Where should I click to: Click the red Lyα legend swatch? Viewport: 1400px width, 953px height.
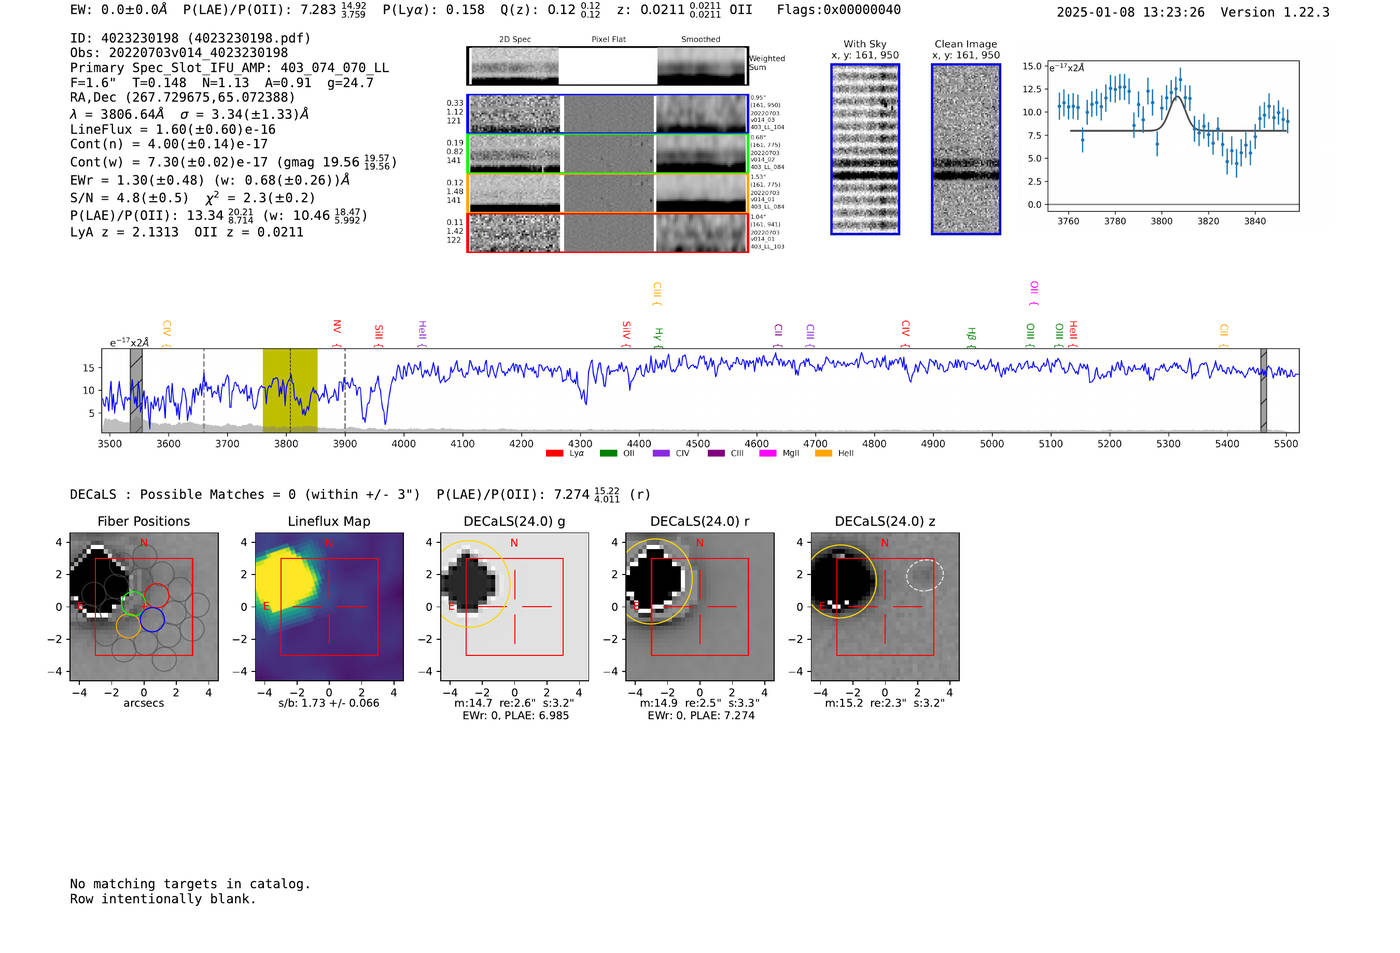[x=554, y=454]
